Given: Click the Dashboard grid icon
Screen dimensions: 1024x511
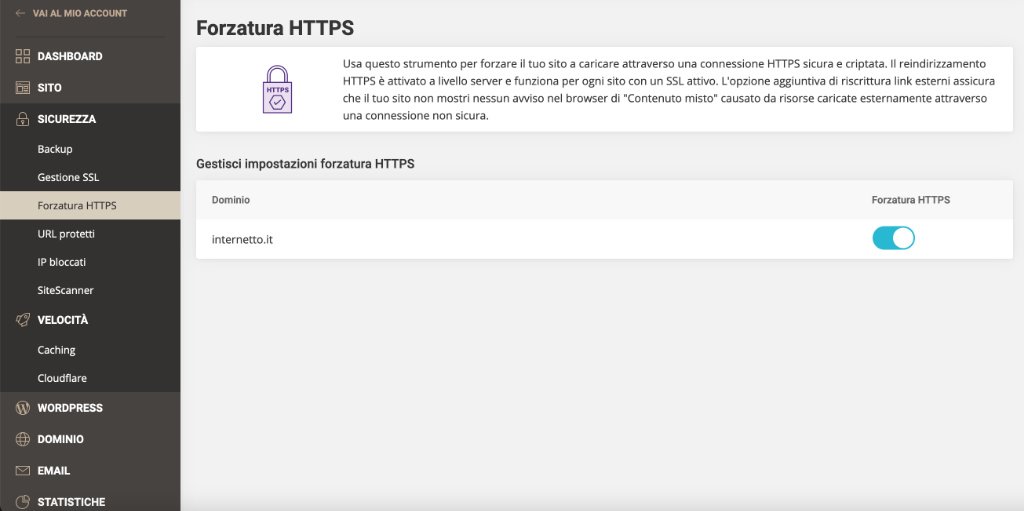Looking at the screenshot, I should [x=23, y=56].
